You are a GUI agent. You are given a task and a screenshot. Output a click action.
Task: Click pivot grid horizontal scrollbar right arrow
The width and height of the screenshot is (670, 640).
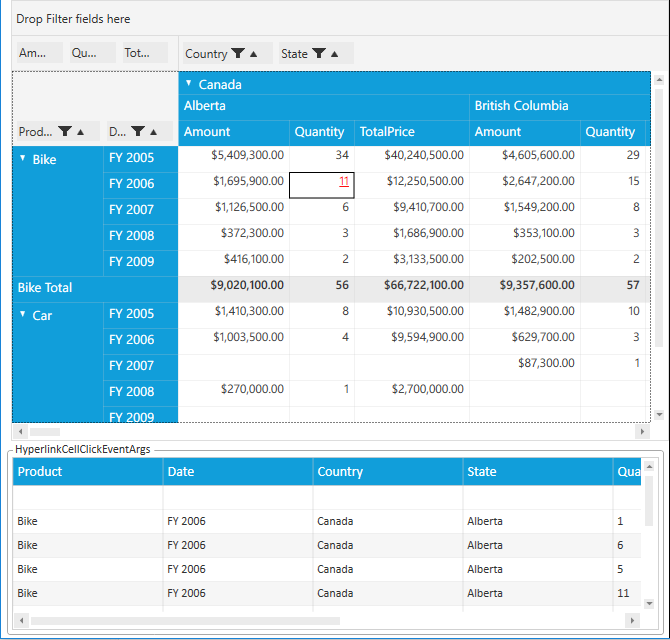coord(642,432)
